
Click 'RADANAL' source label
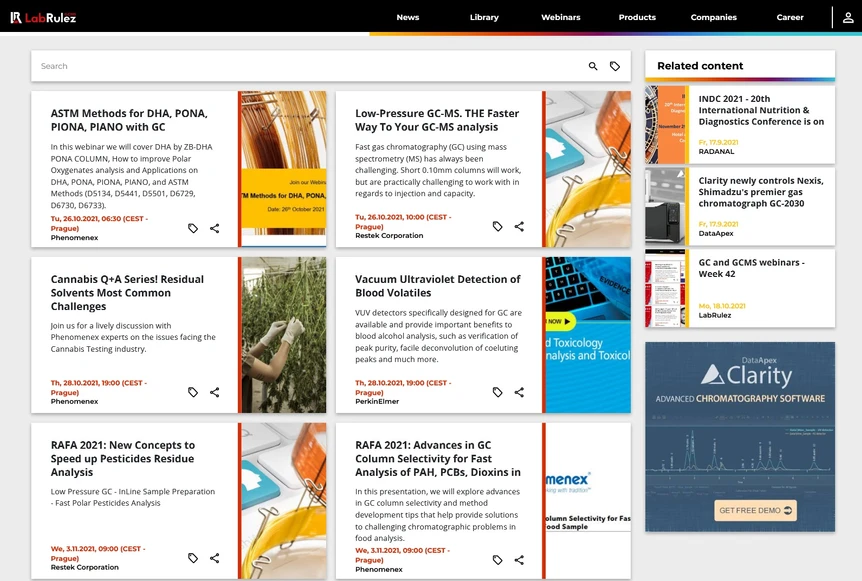[x=716, y=151]
